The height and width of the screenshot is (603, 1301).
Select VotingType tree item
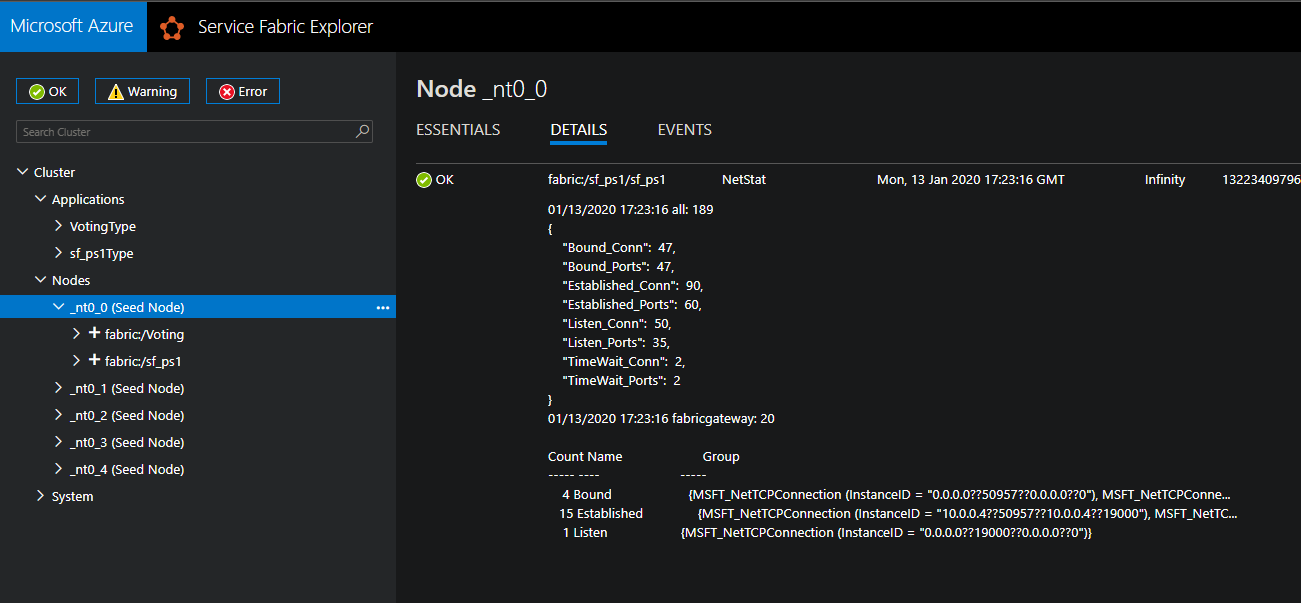coord(103,226)
